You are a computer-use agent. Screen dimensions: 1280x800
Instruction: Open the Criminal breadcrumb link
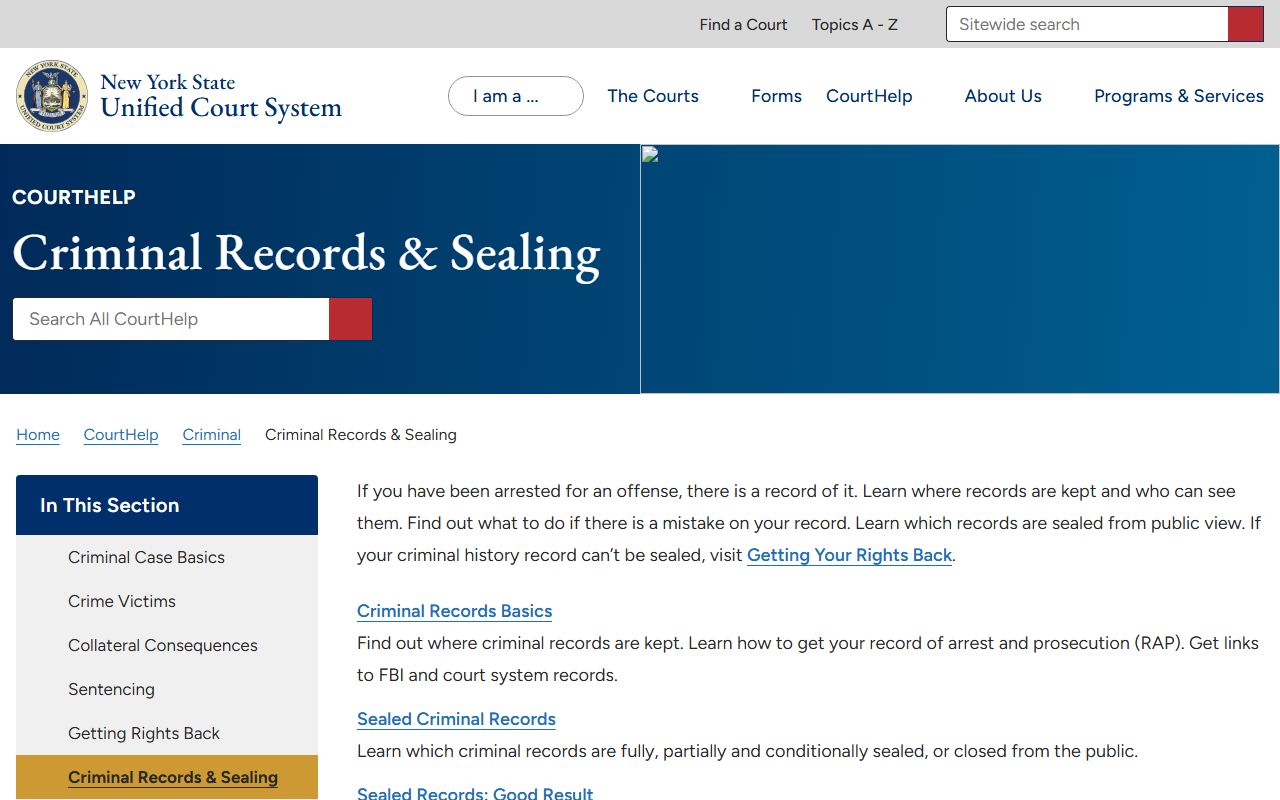click(x=212, y=435)
